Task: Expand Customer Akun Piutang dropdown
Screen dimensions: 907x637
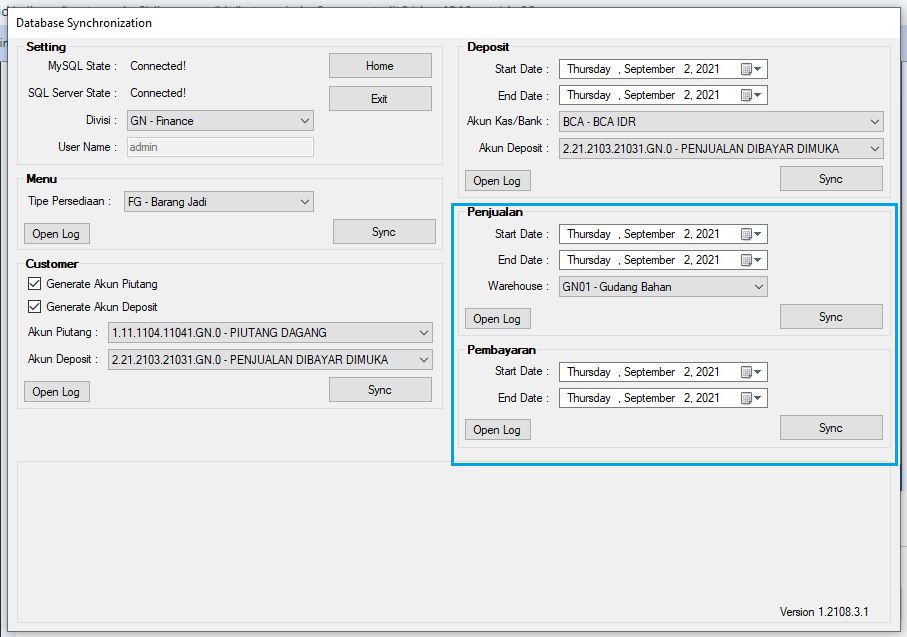Action: point(423,333)
